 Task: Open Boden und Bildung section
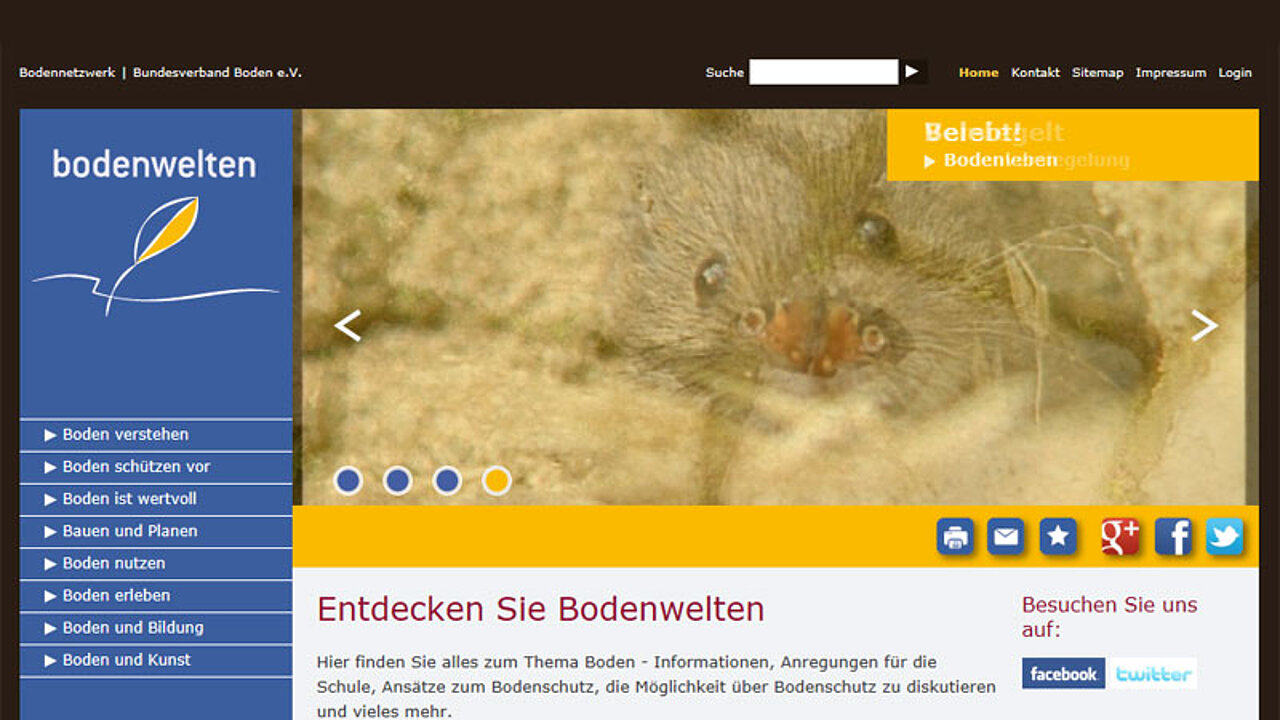(156, 627)
